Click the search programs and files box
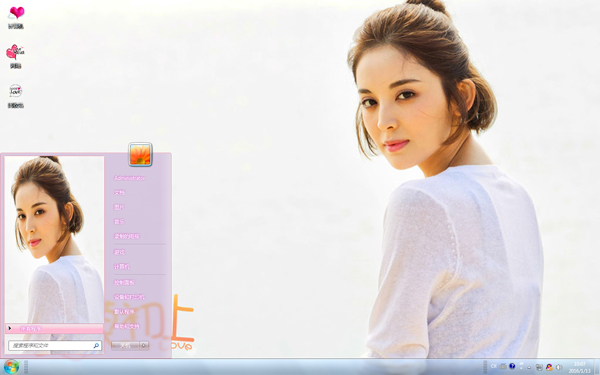 tap(55, 346)
